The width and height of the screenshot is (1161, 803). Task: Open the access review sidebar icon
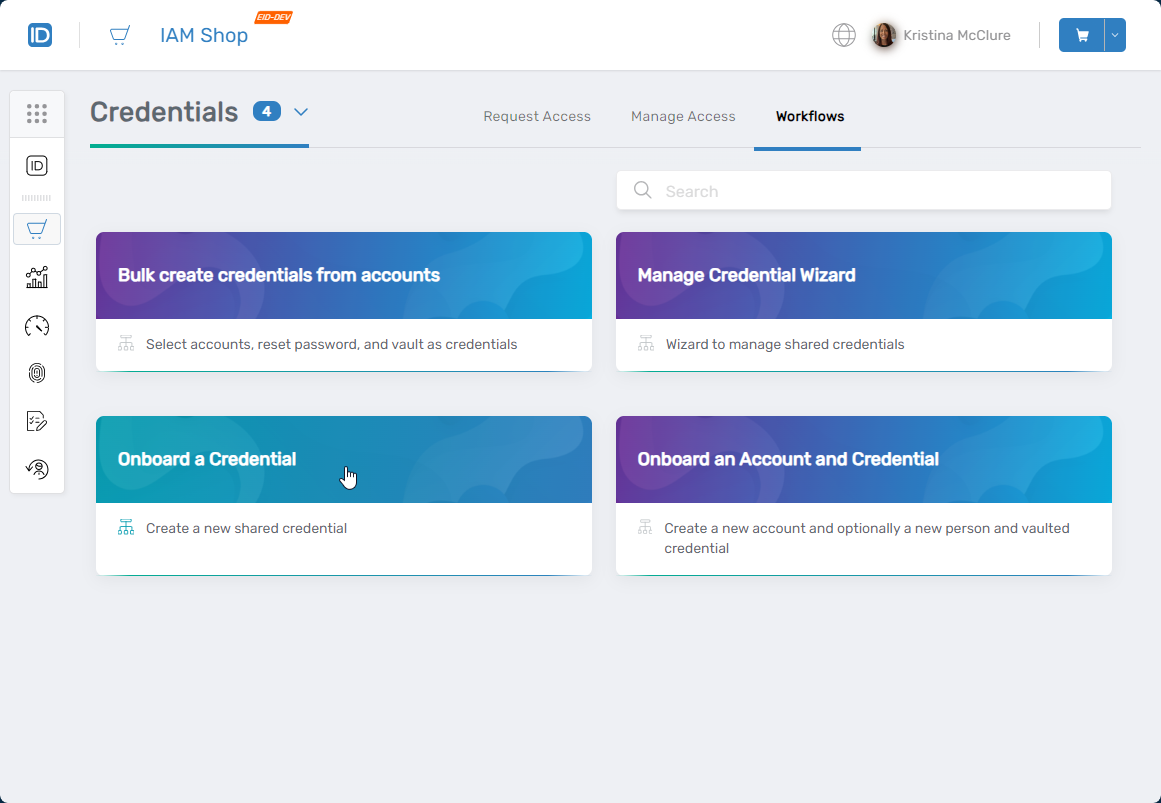(37, 468)
